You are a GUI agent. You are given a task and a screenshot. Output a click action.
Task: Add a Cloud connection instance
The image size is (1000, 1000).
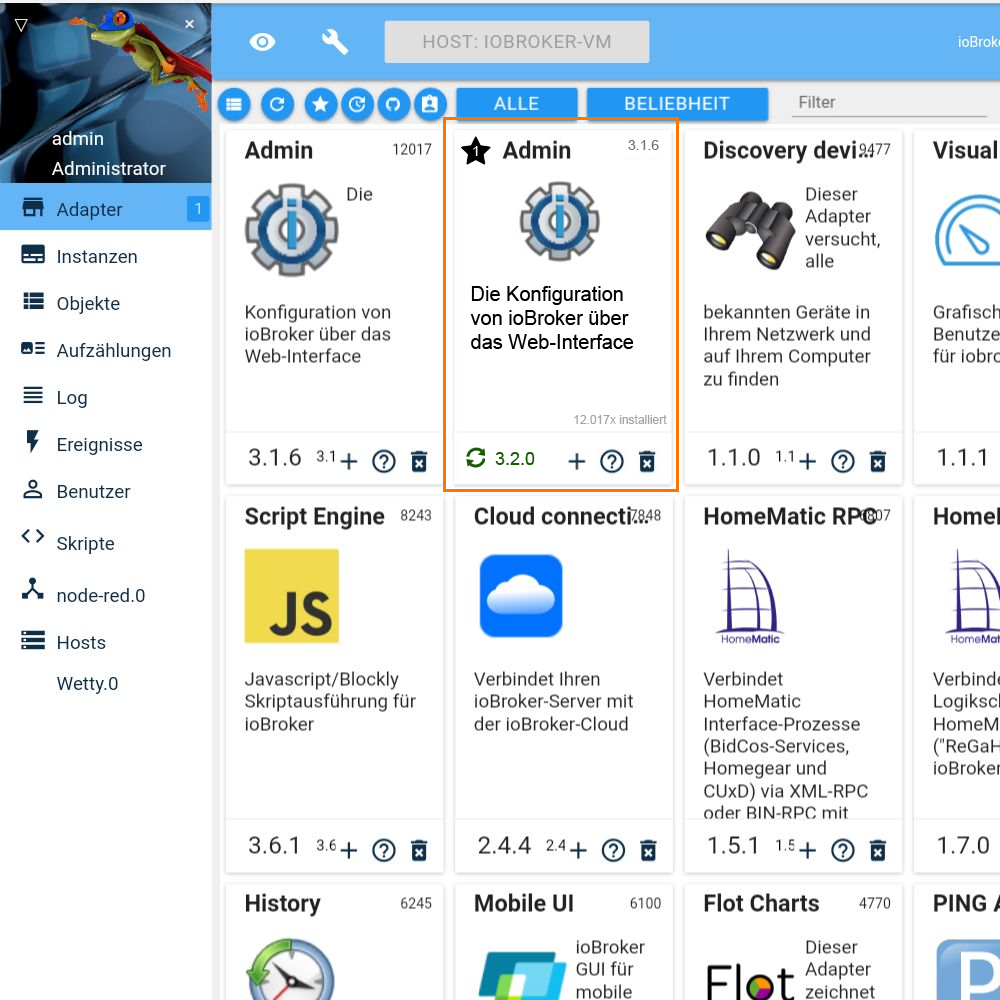tap(578, 850)
